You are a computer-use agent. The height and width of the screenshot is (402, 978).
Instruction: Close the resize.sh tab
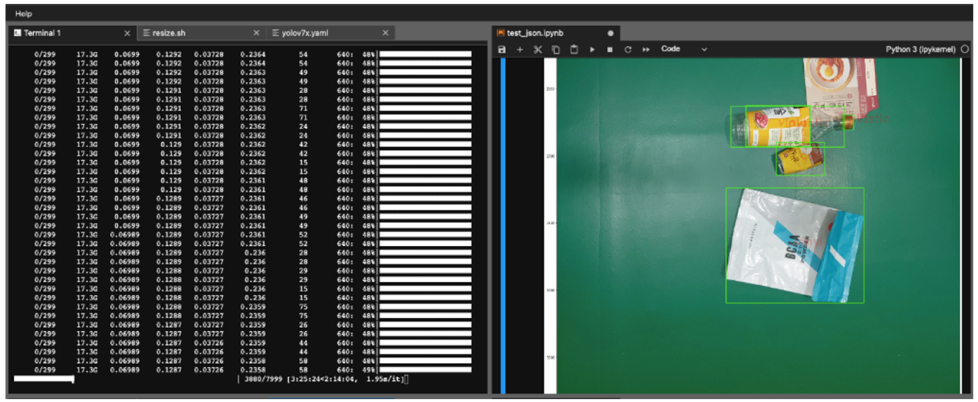(256, 33)
